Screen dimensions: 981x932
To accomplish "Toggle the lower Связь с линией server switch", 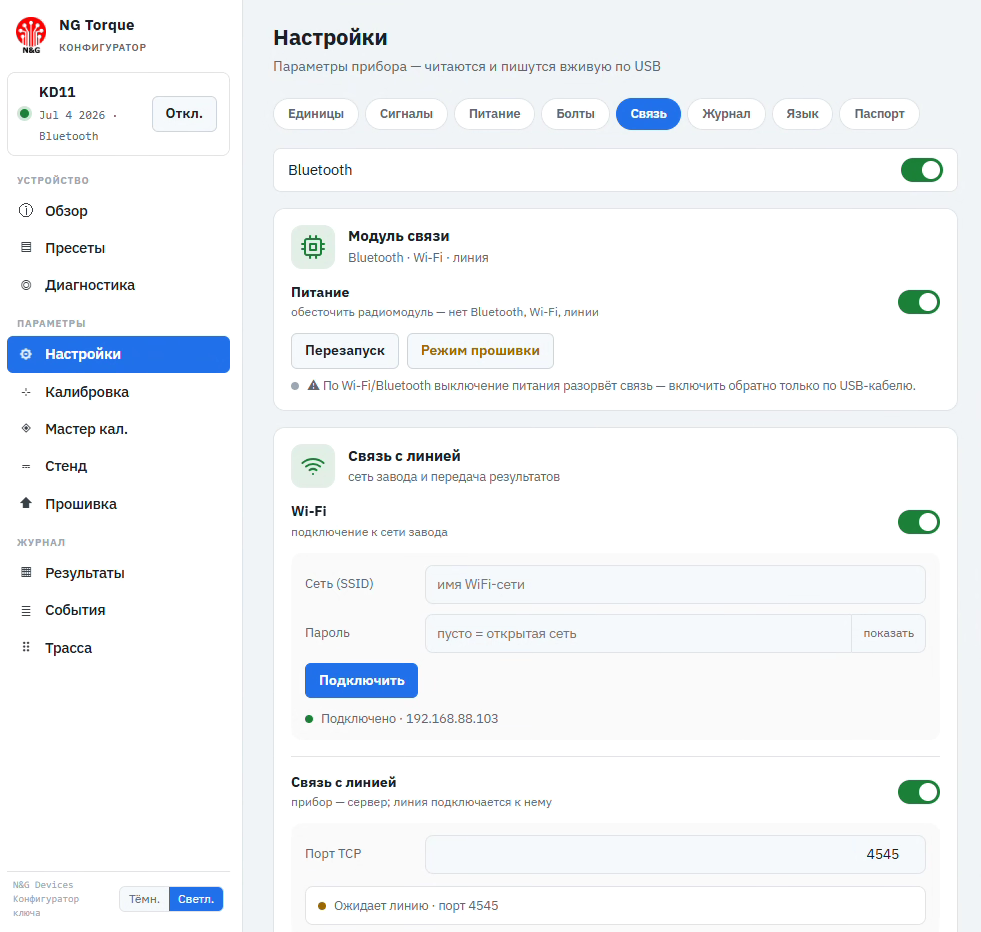I will tap(918, 792).
